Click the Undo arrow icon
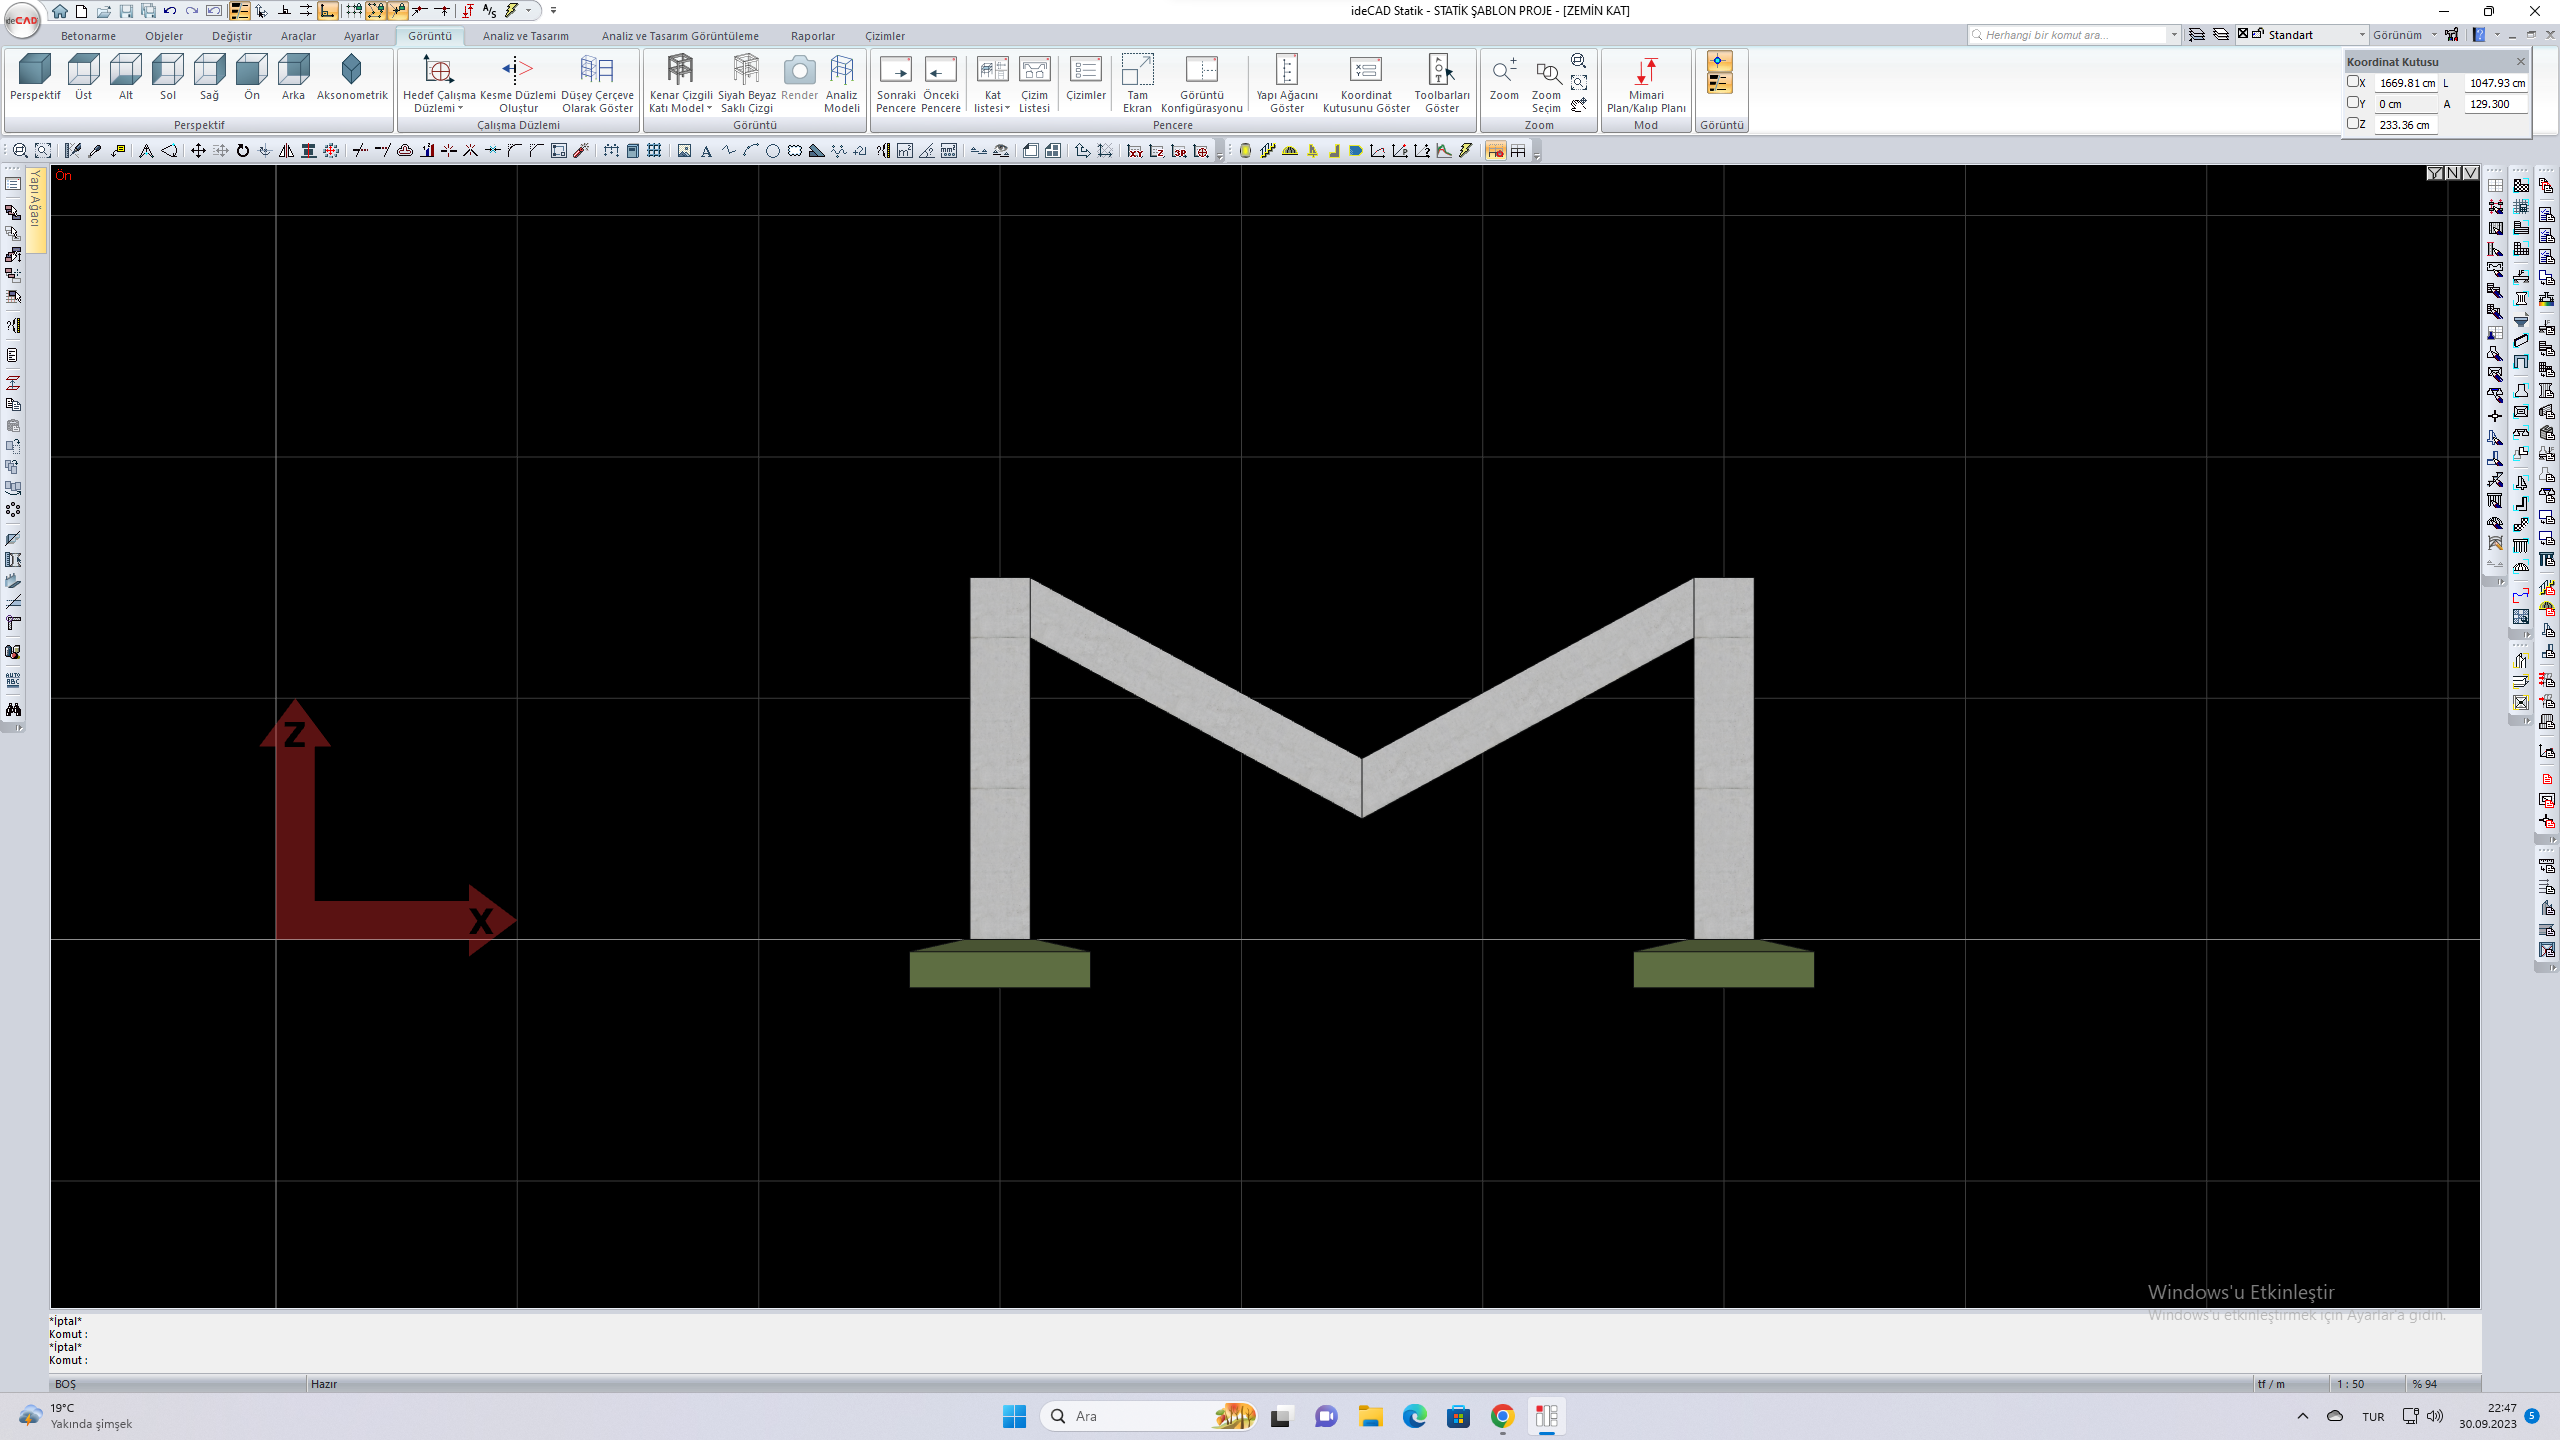The width and height of the screenshot is (2560, 1440). 170,11
